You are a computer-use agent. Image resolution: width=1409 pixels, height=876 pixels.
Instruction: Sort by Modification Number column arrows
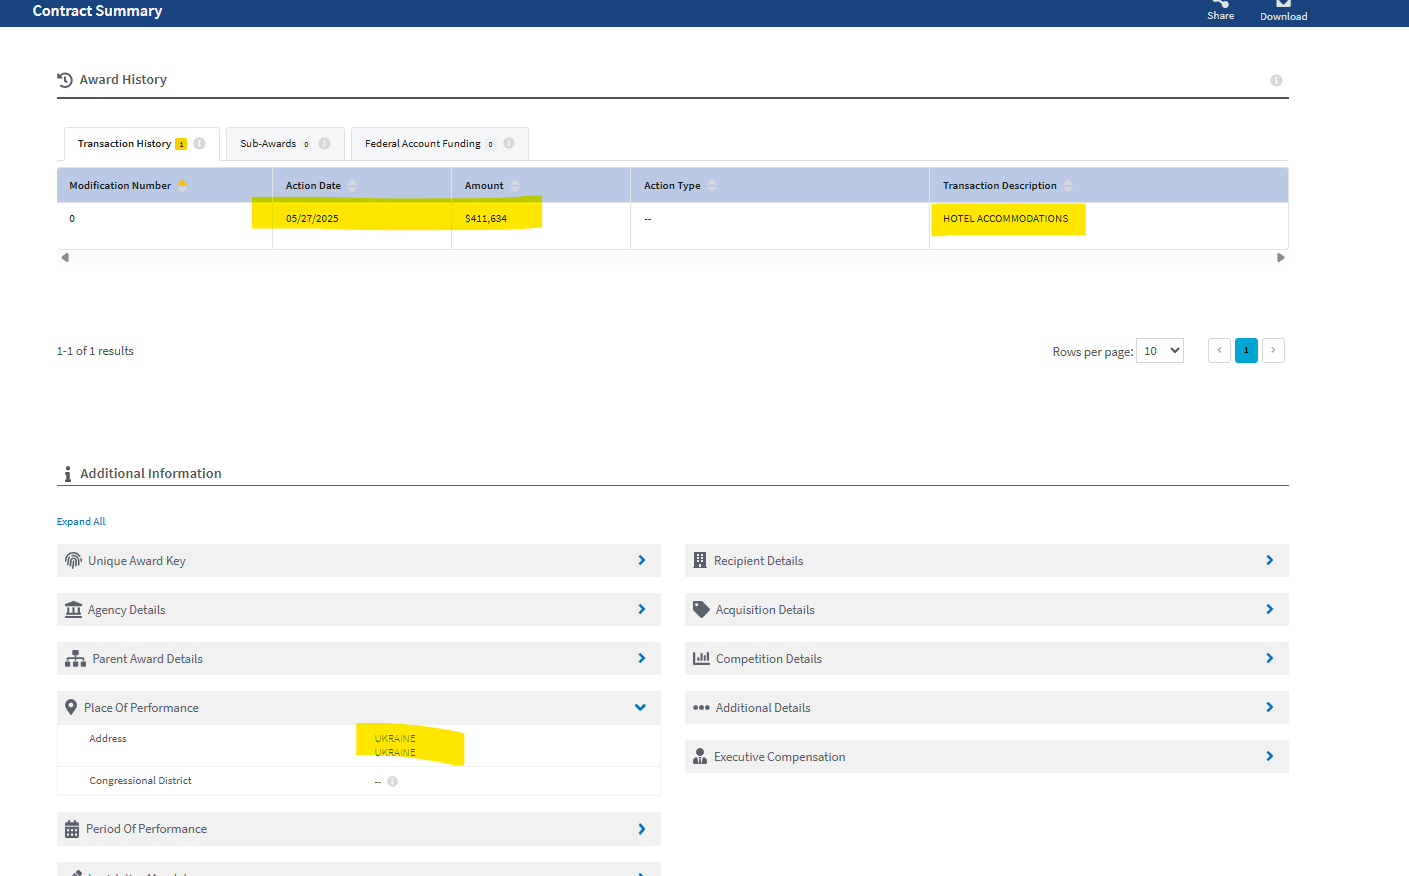[182, 185]
